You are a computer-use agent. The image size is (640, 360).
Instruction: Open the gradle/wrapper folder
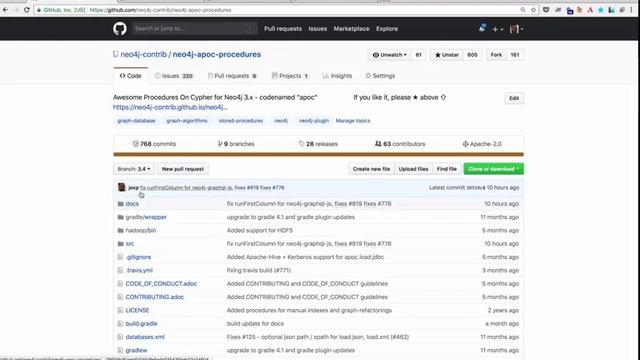click(x=146, y=217)
